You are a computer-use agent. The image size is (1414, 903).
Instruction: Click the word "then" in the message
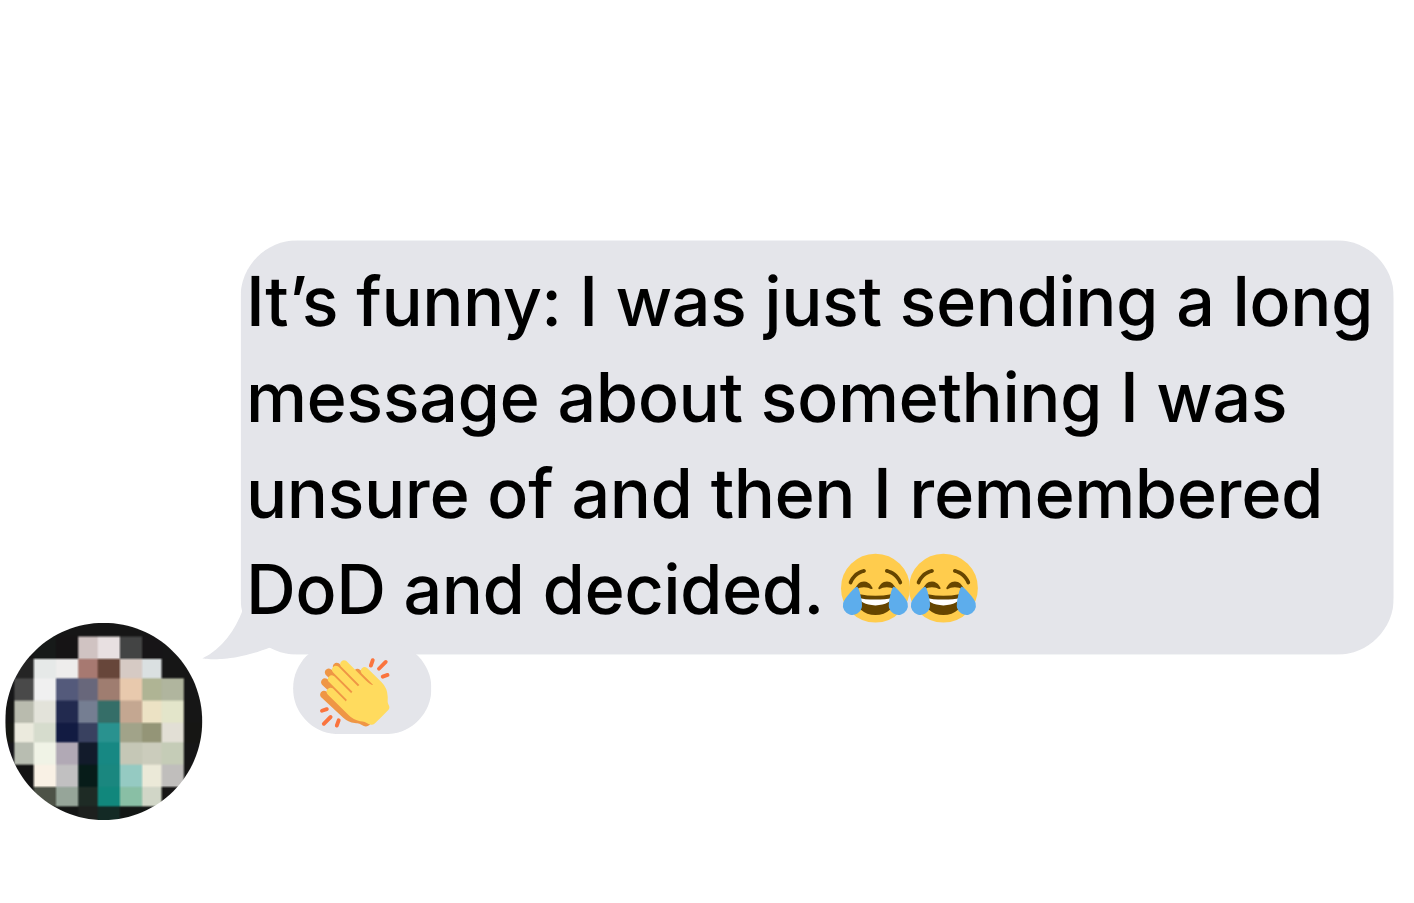pyautogui.click(x=782, y=494)
